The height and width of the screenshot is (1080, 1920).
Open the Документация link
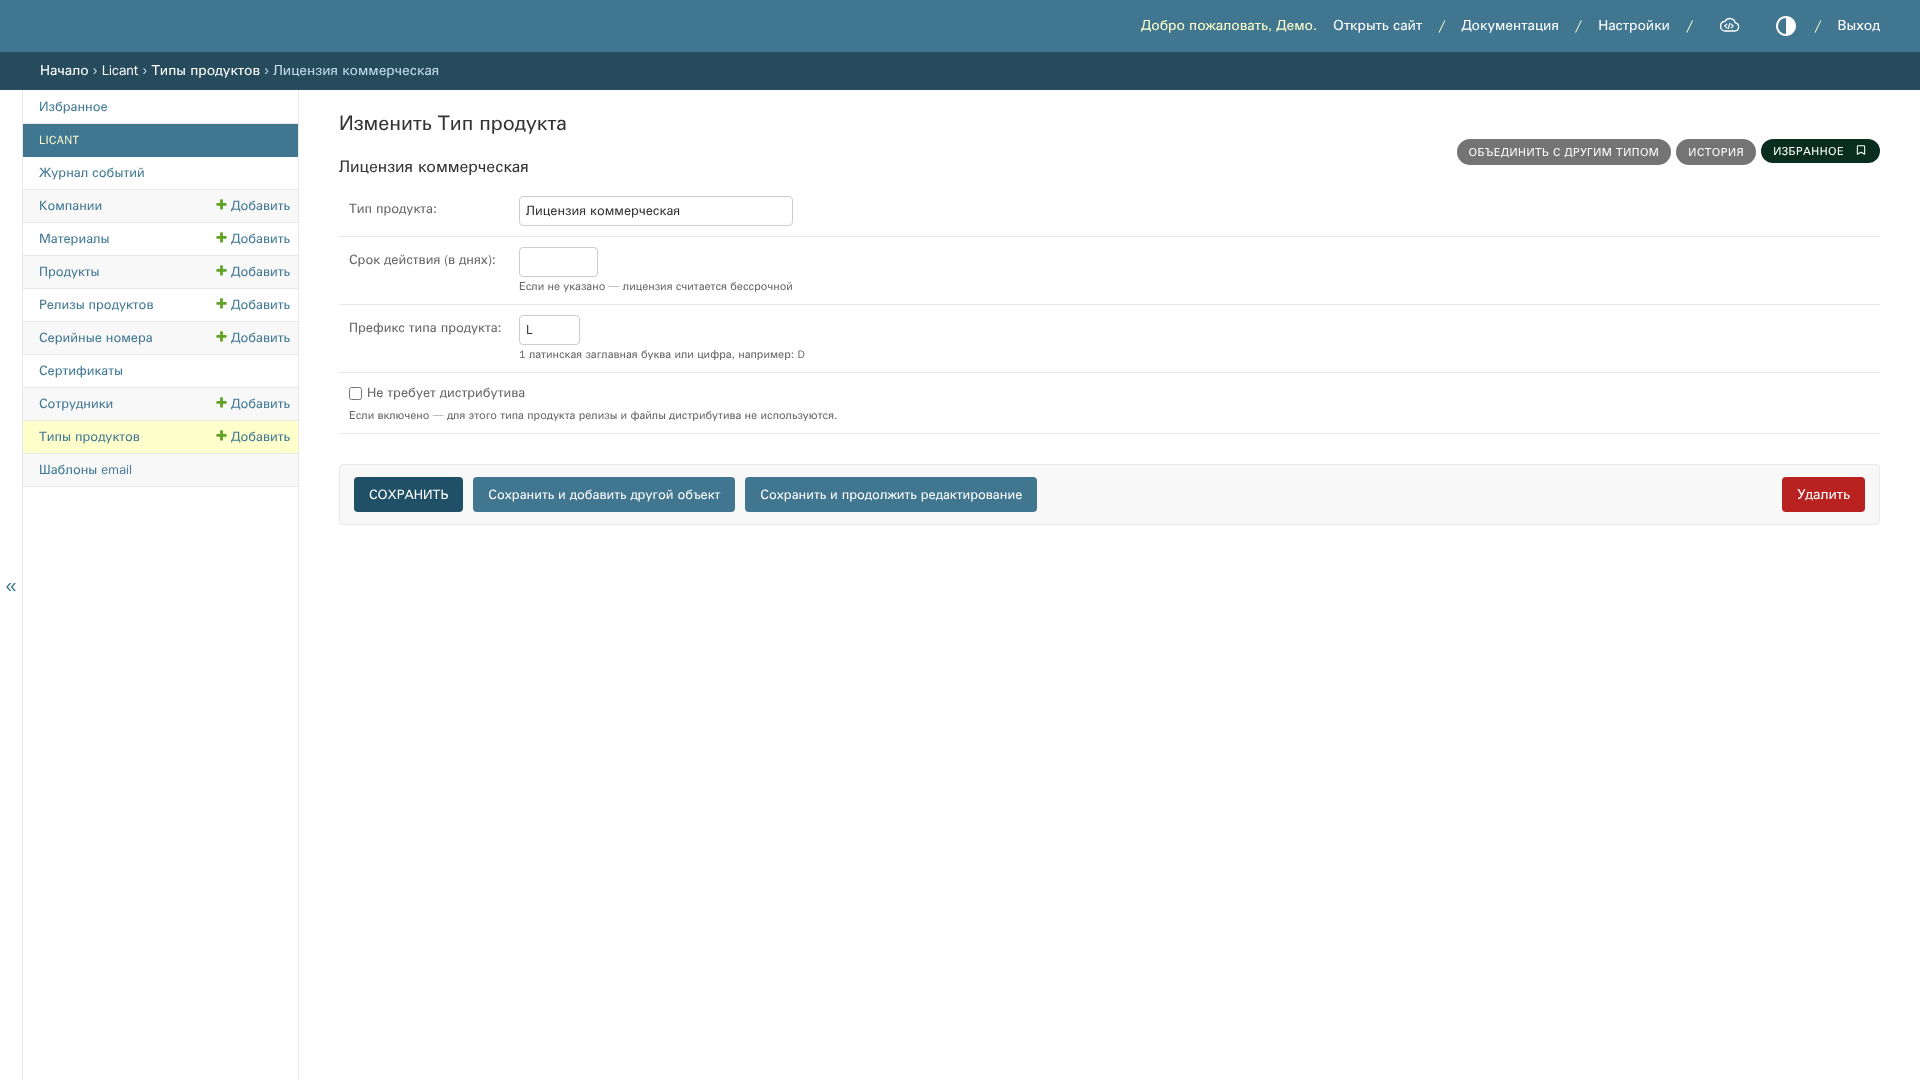[x=1510, y=26]
